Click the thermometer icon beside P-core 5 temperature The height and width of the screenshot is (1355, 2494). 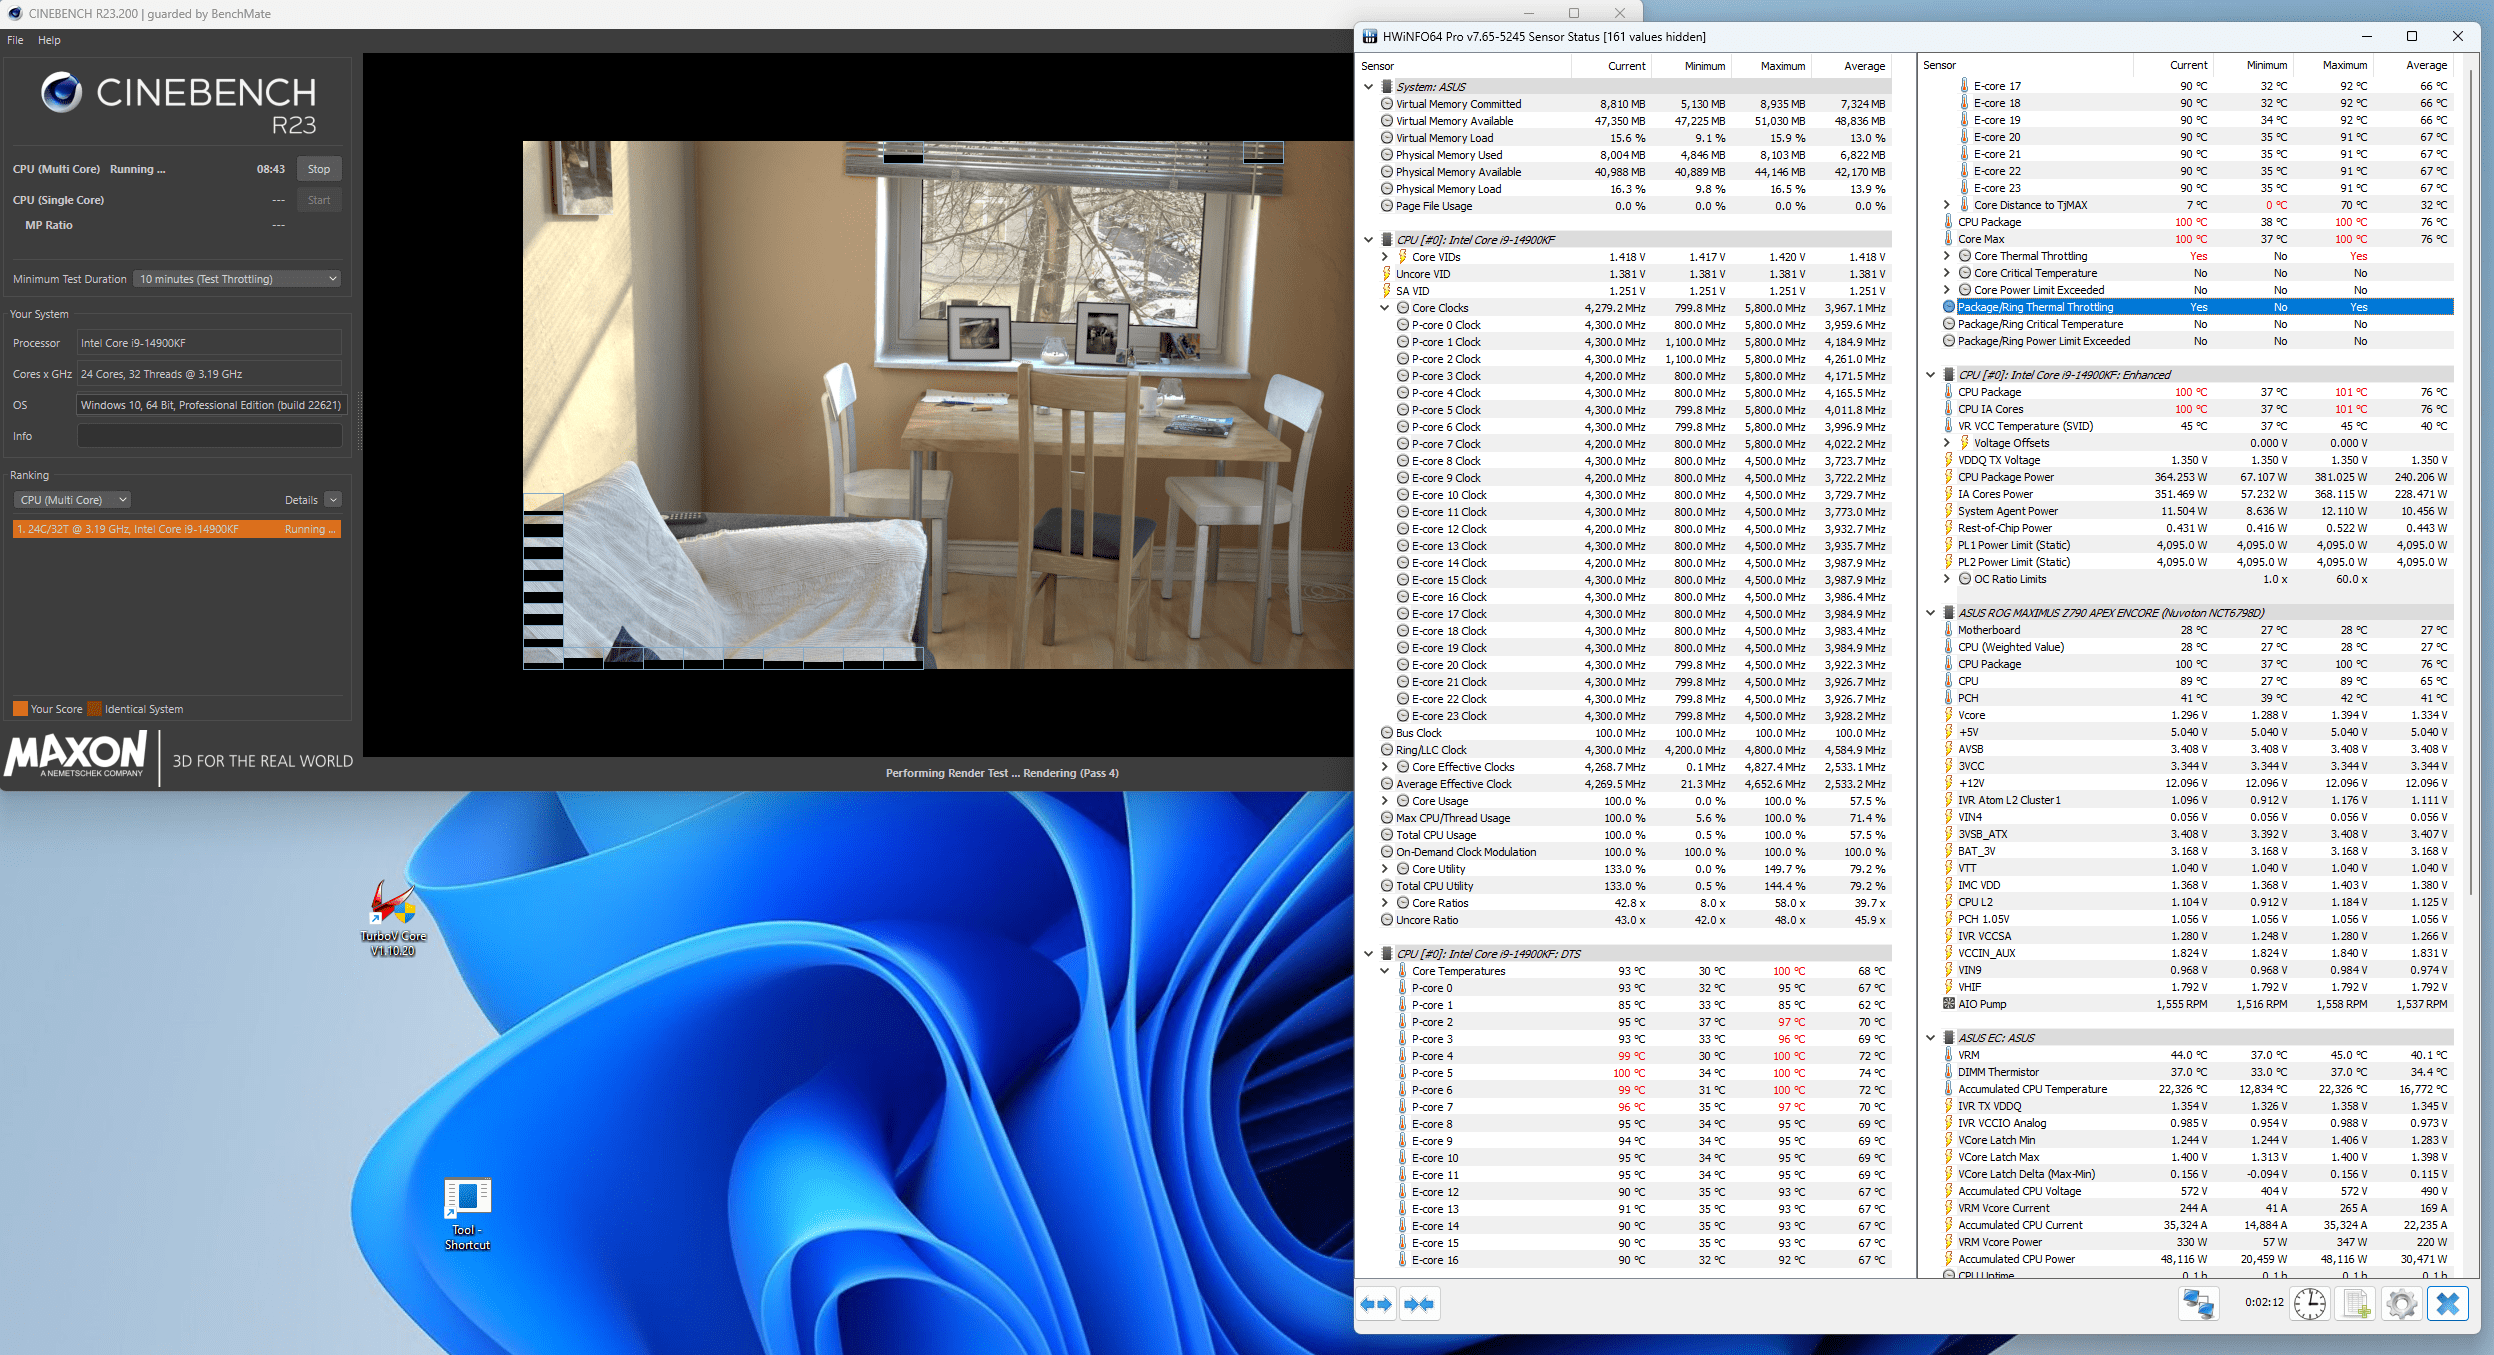(1403, 1073)
